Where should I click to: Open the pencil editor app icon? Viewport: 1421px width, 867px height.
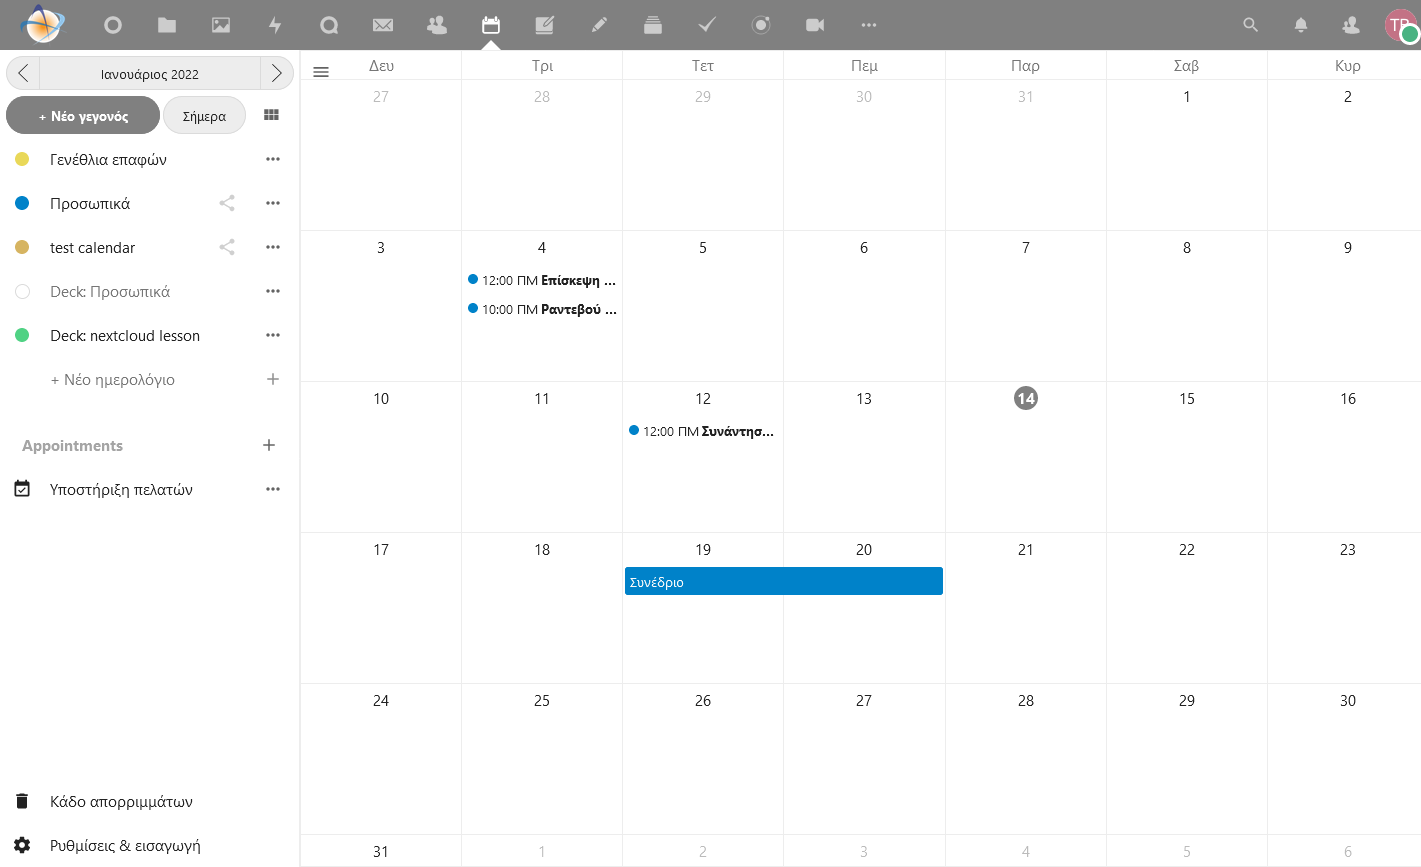pos(599,25)
